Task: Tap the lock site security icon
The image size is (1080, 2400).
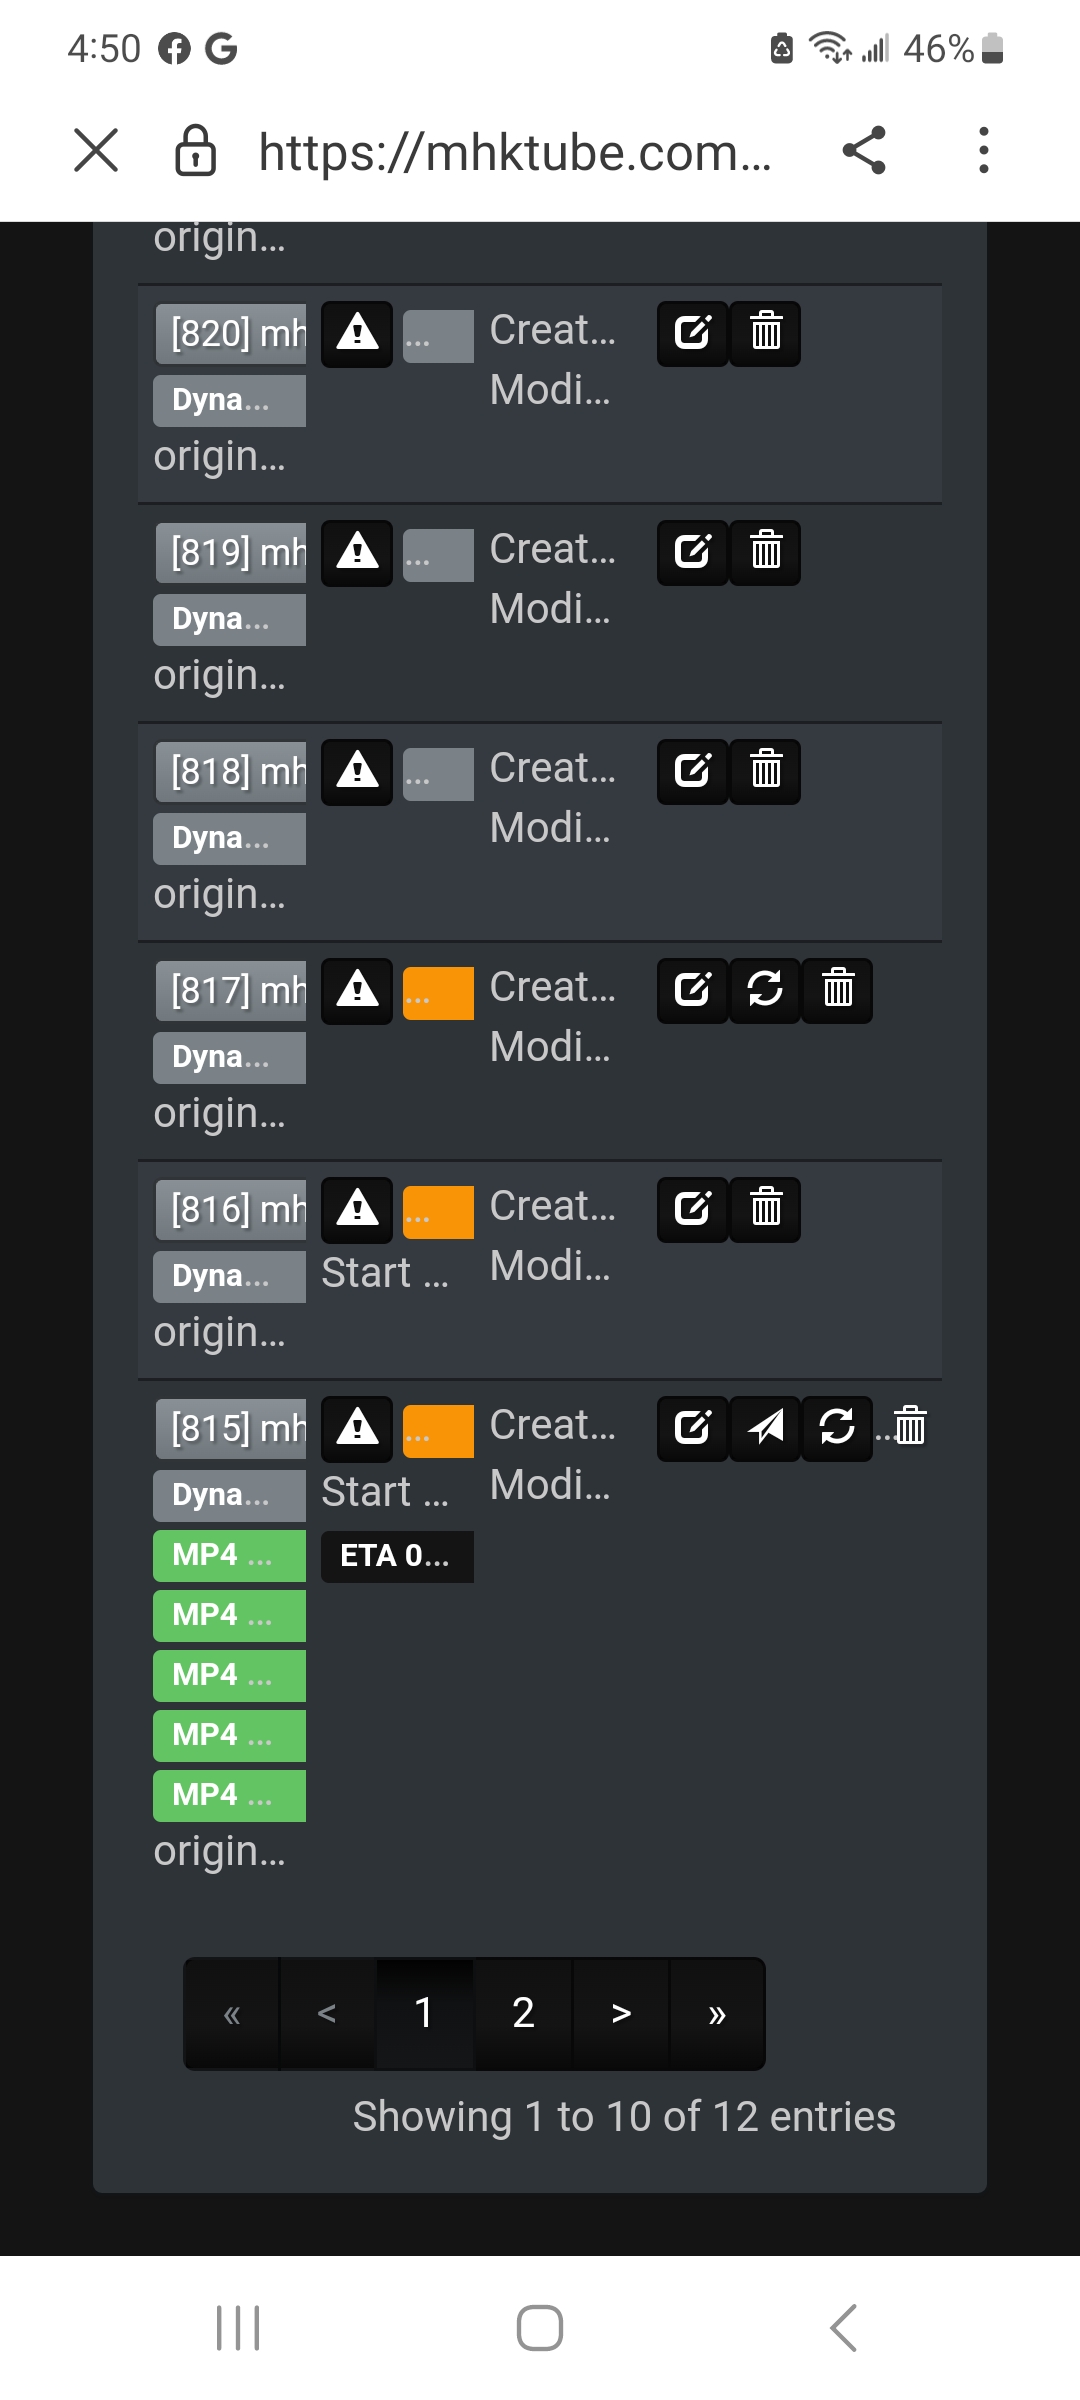Action: pyautogui.click(x=195, y=150)
